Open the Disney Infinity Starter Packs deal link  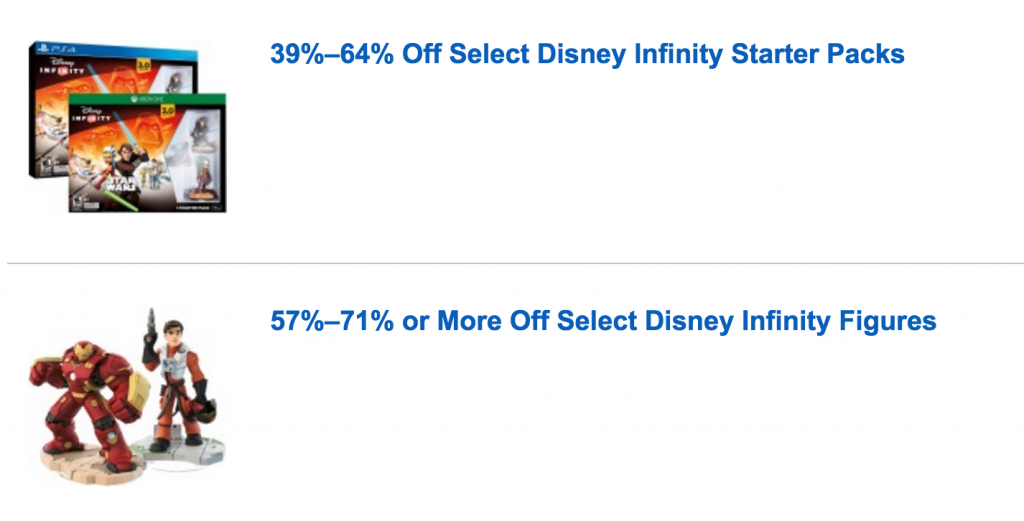pos(587,54)
